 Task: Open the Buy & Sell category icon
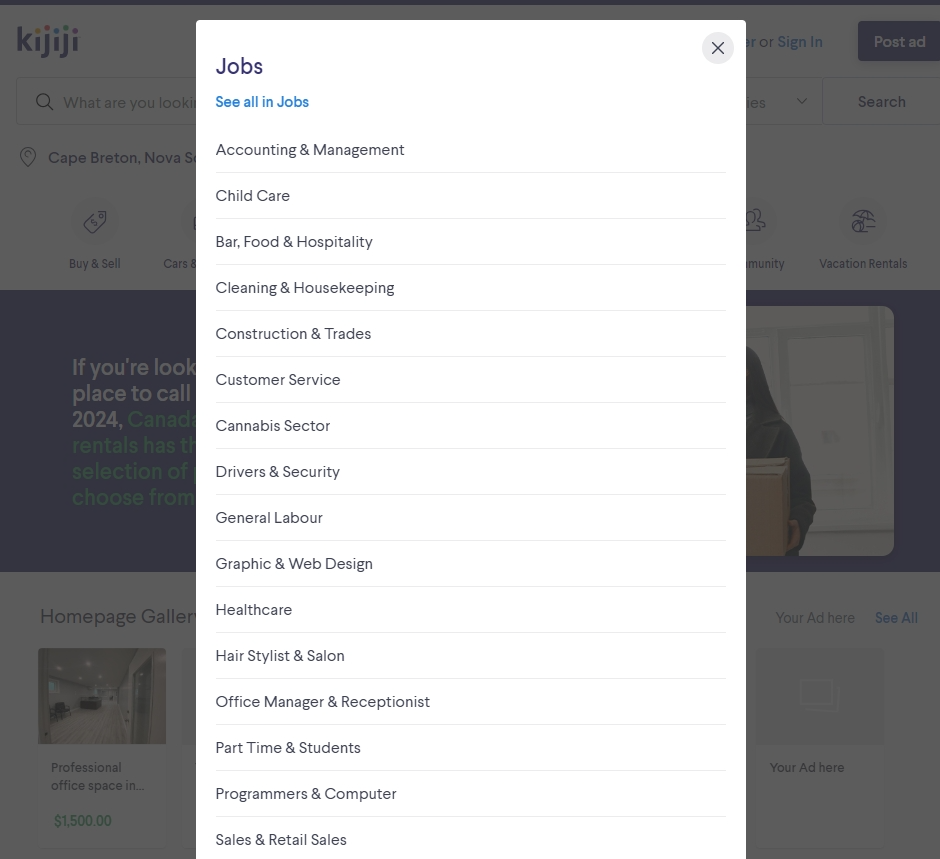[95, 223]
